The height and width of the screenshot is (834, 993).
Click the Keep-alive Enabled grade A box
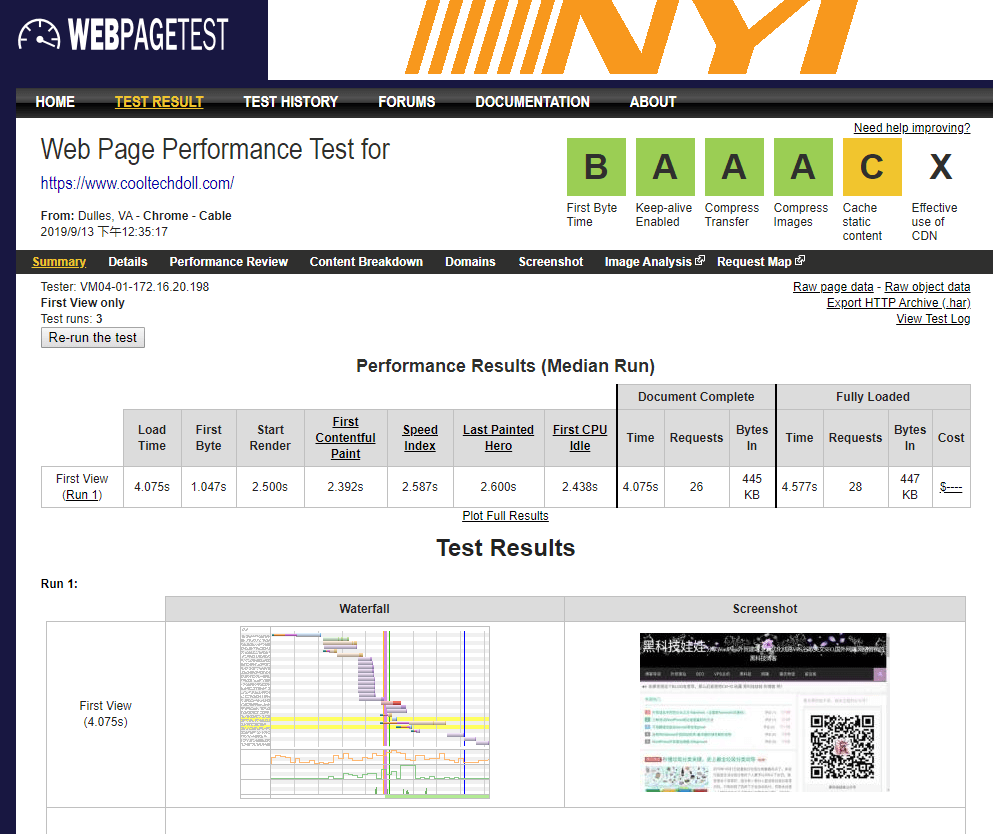(665, 167)
